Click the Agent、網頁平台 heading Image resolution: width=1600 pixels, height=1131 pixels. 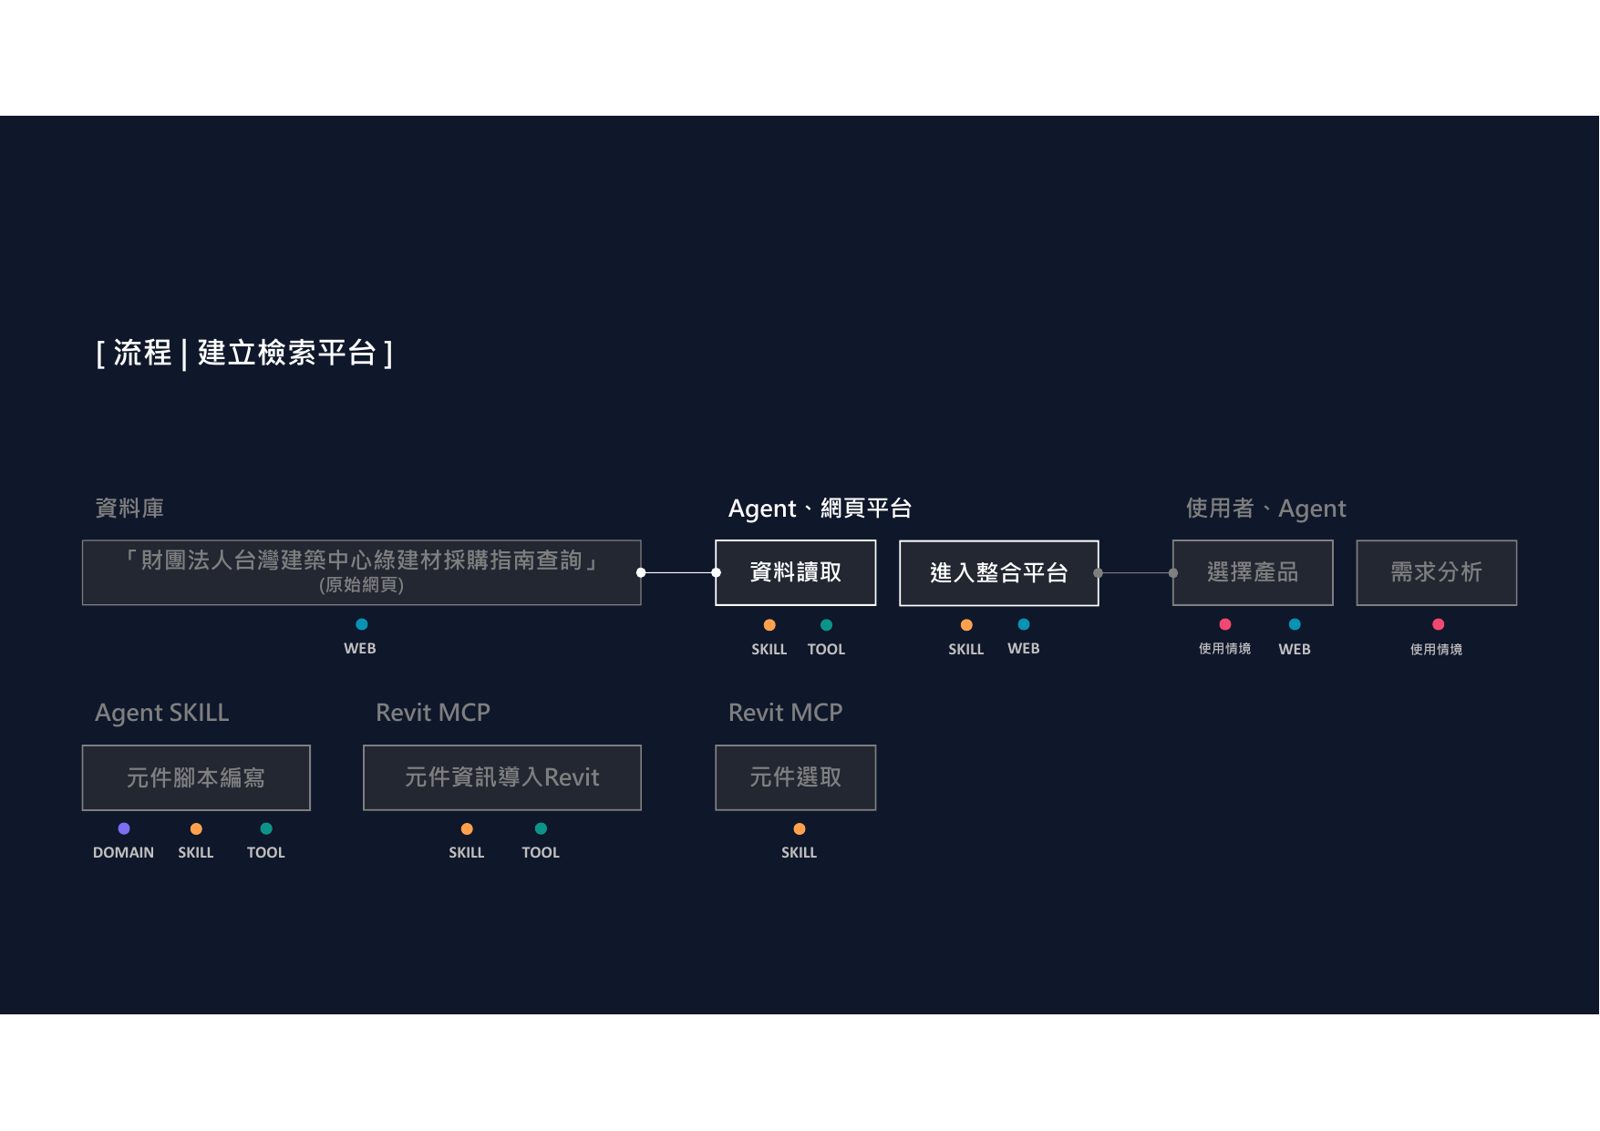point(820,508)
